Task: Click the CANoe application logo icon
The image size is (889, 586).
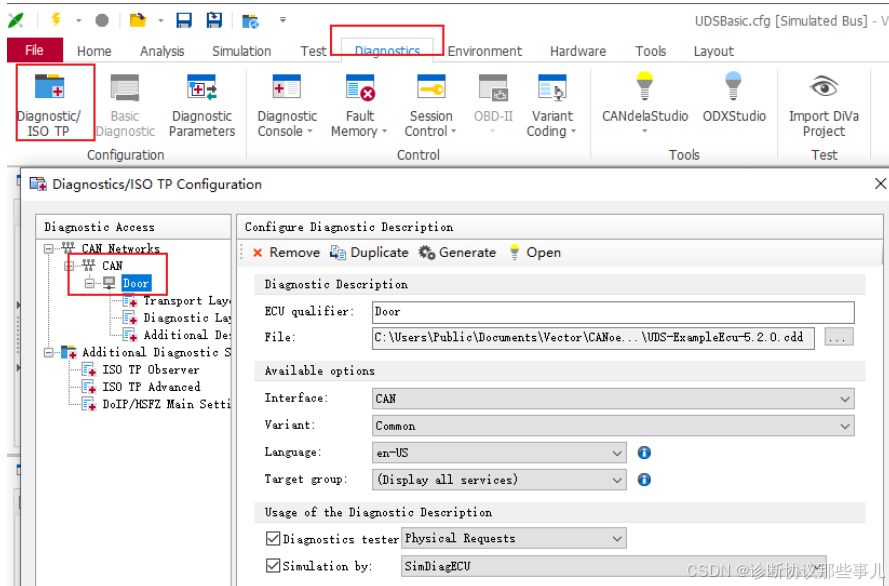Action: pos(16,20)
